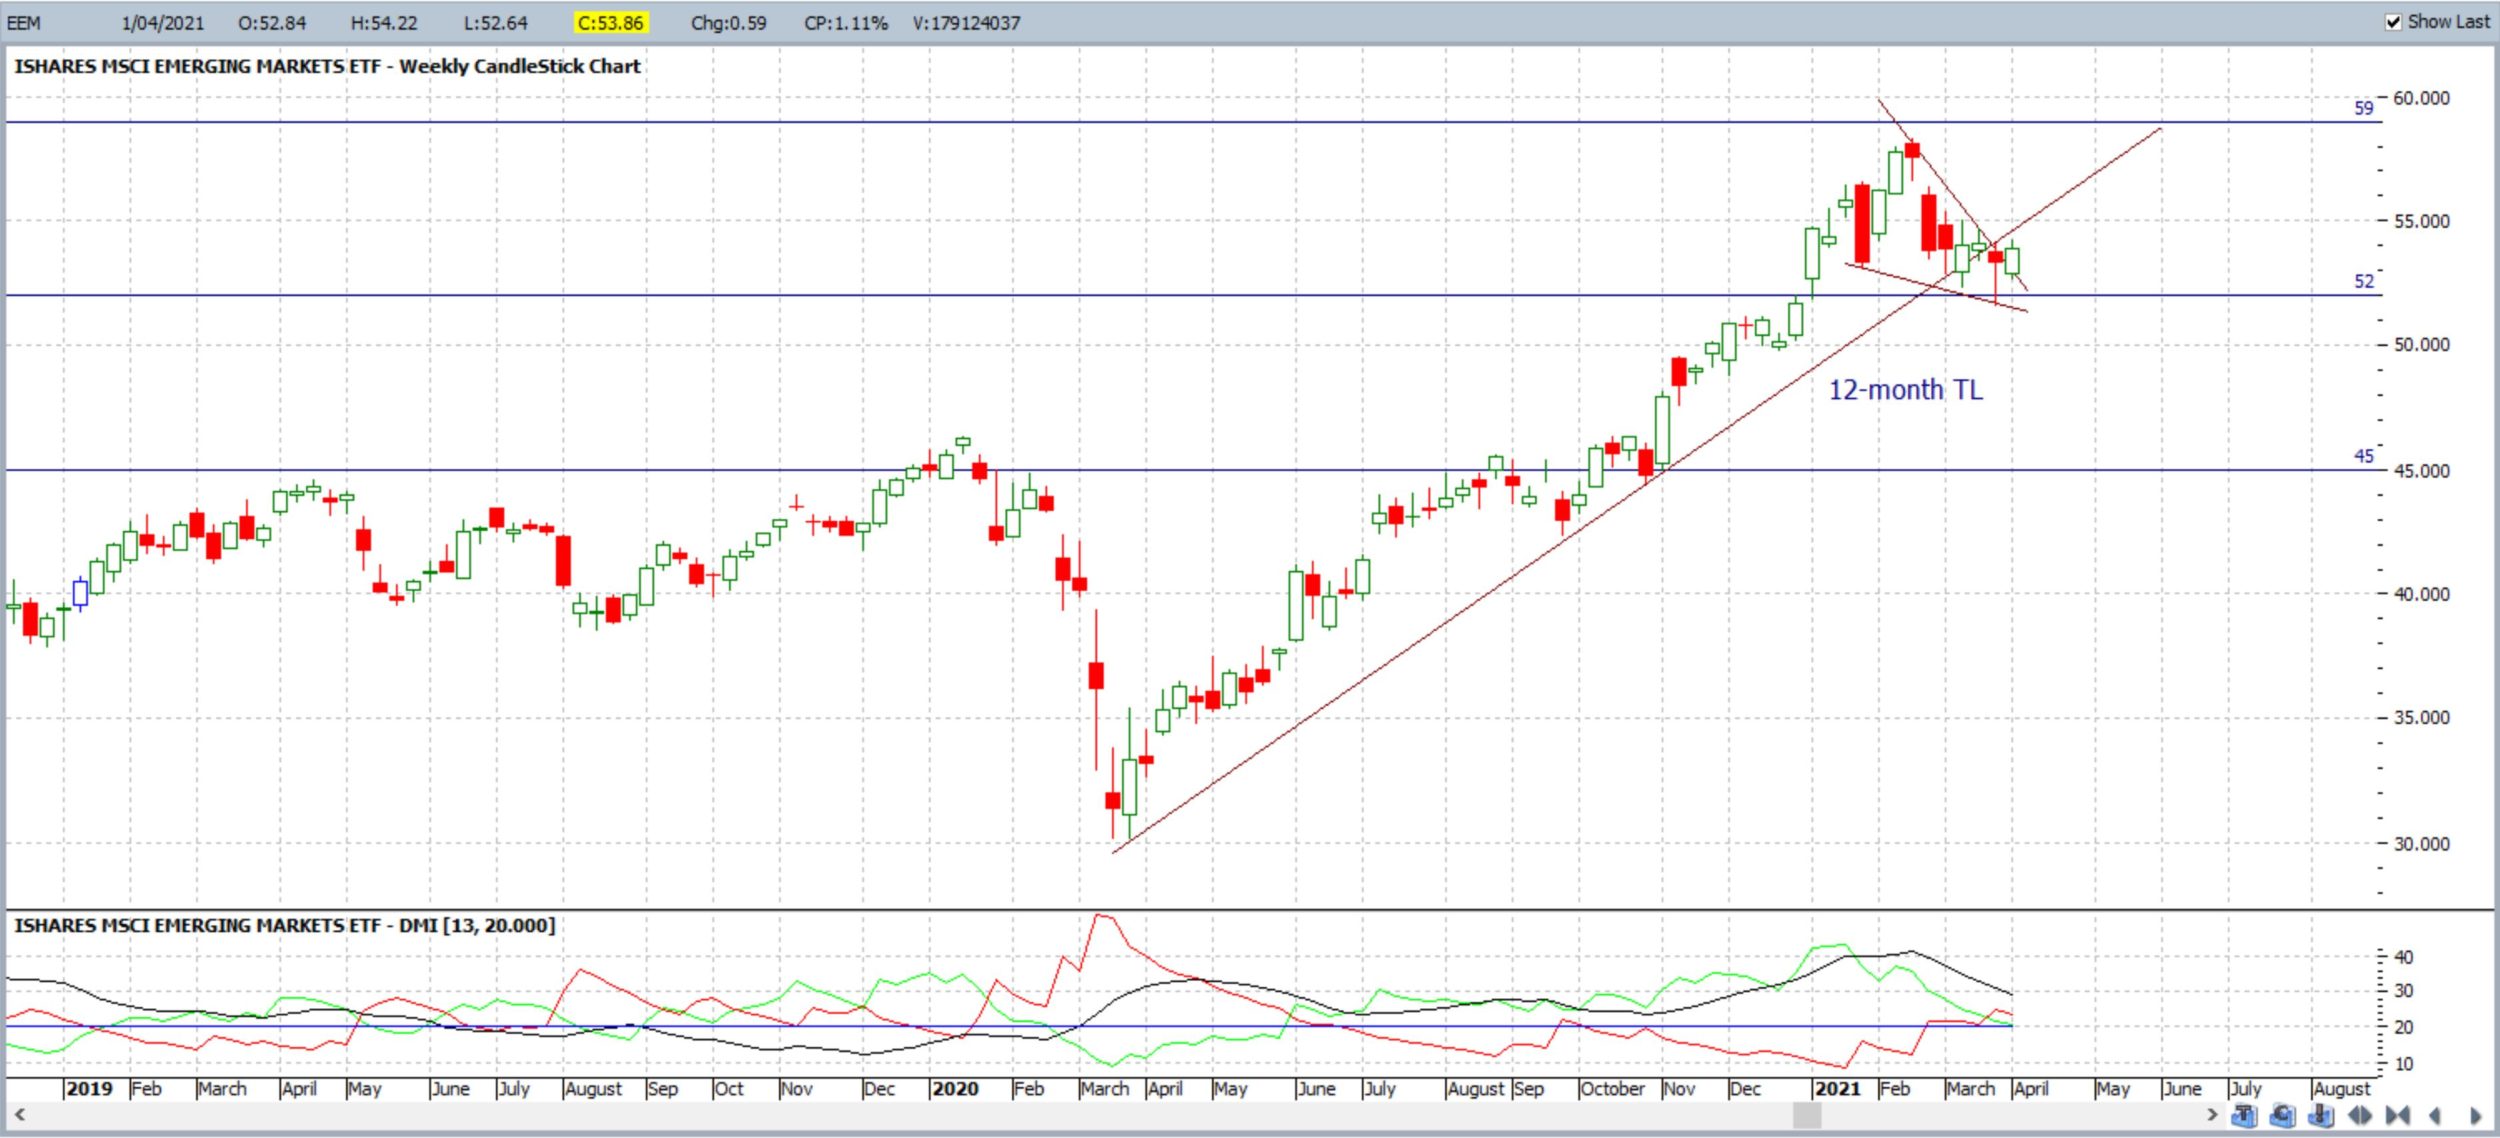Click the 2020 year label on time axis
2500x1138 pixels.
955,1088
